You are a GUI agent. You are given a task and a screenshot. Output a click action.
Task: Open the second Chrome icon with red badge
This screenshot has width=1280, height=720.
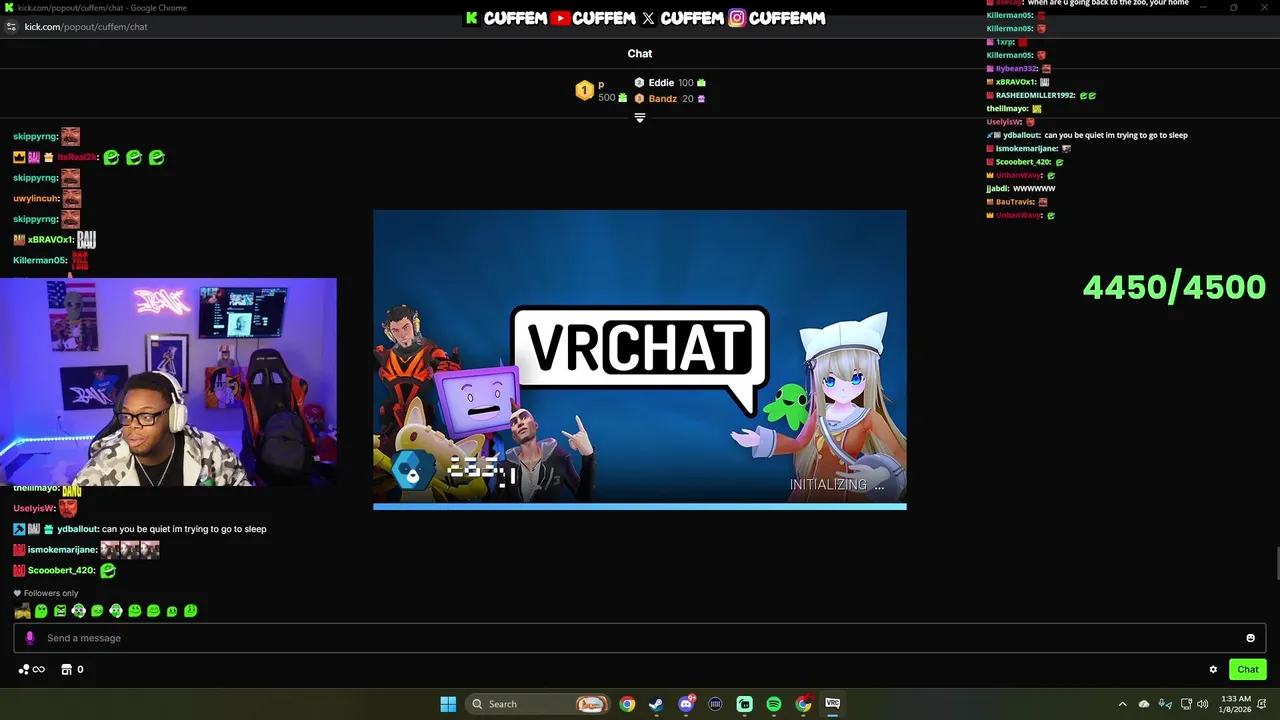803,704
